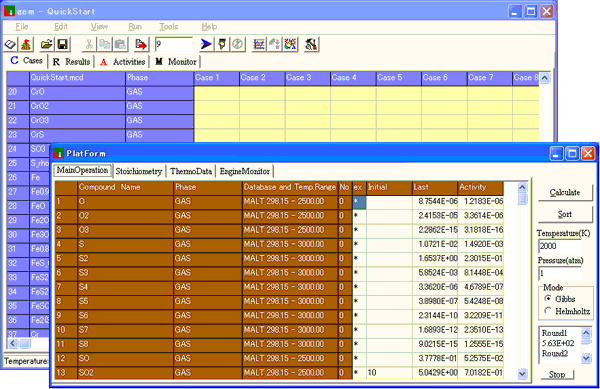Click the Case 5 column header

pyautogui.click(x=399, y=78)
